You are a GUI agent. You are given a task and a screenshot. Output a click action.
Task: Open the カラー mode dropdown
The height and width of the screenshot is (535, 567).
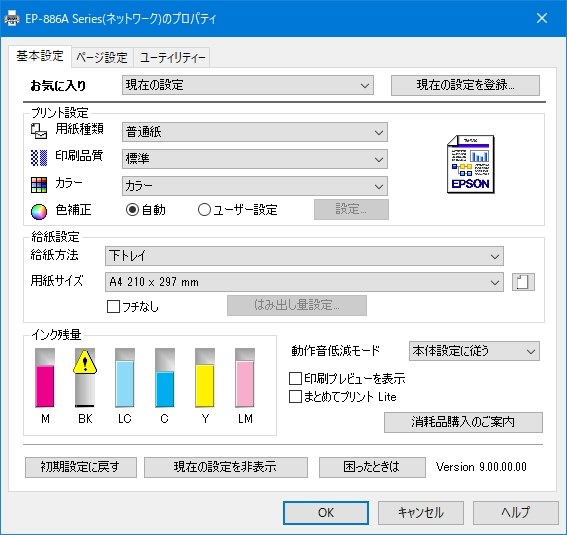point(255,186)
